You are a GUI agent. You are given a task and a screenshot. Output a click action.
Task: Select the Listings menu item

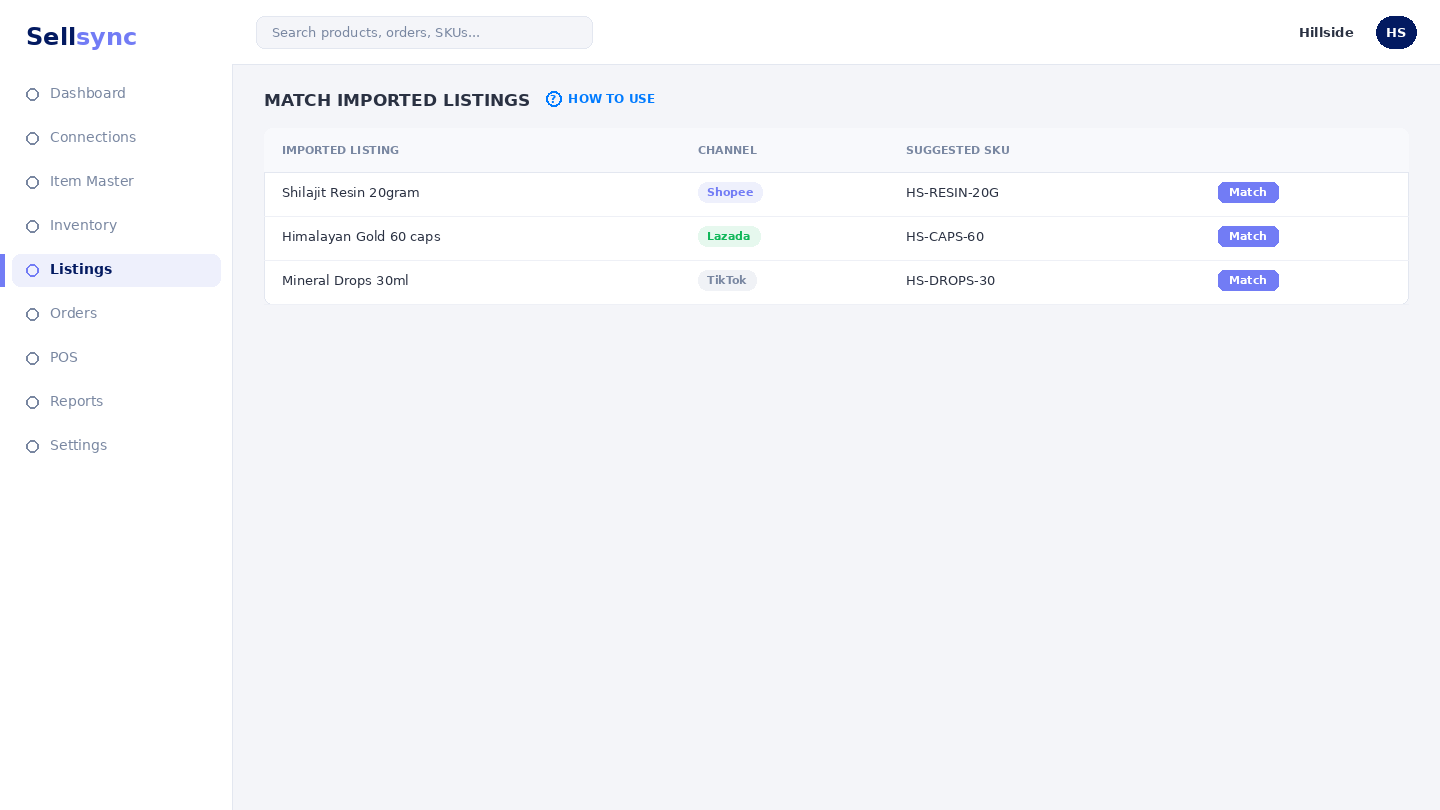(116, 270)
